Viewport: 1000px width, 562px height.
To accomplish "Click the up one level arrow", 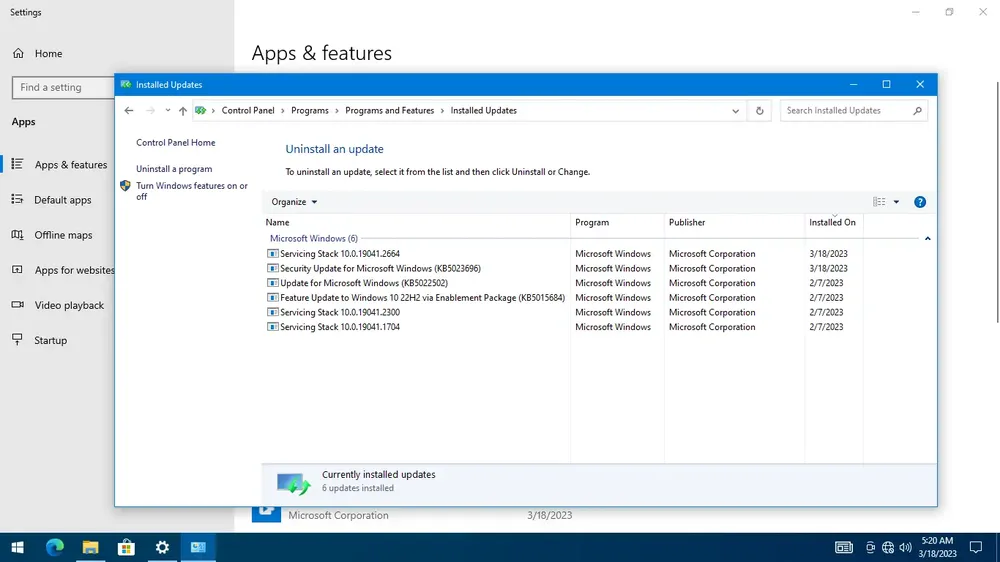I will pos(183,110).
